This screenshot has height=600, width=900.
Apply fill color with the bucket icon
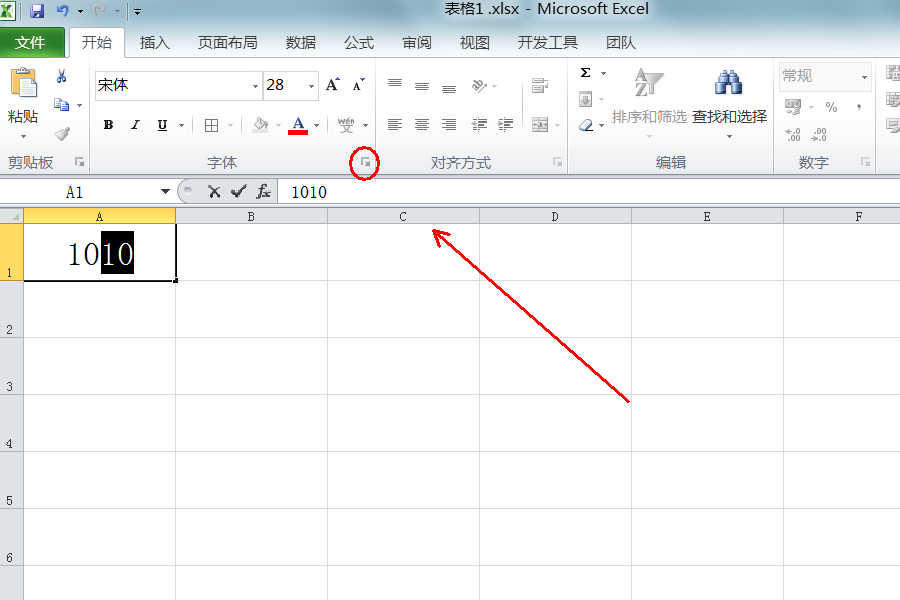coord(260,125)
